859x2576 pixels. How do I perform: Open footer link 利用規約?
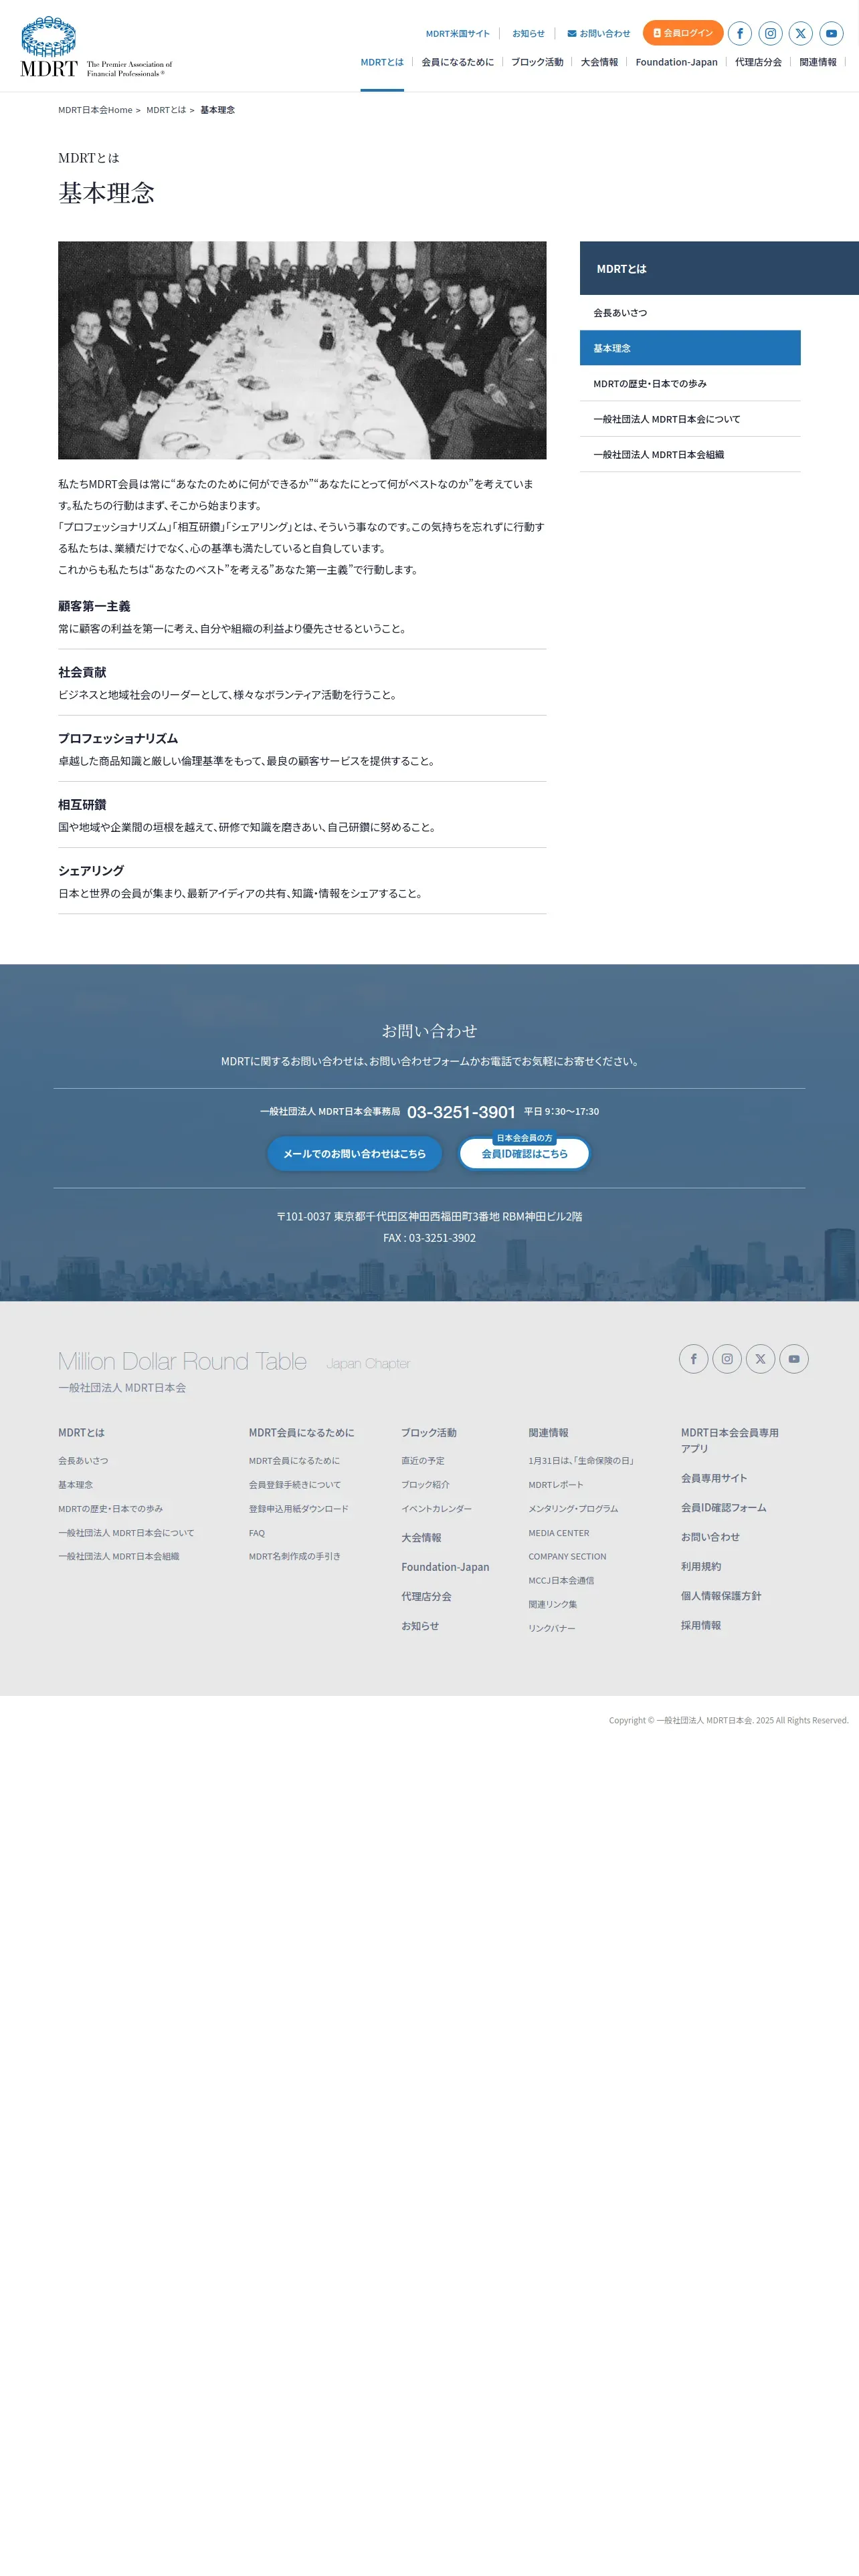pyautogui.click(x=701, y=1567)
